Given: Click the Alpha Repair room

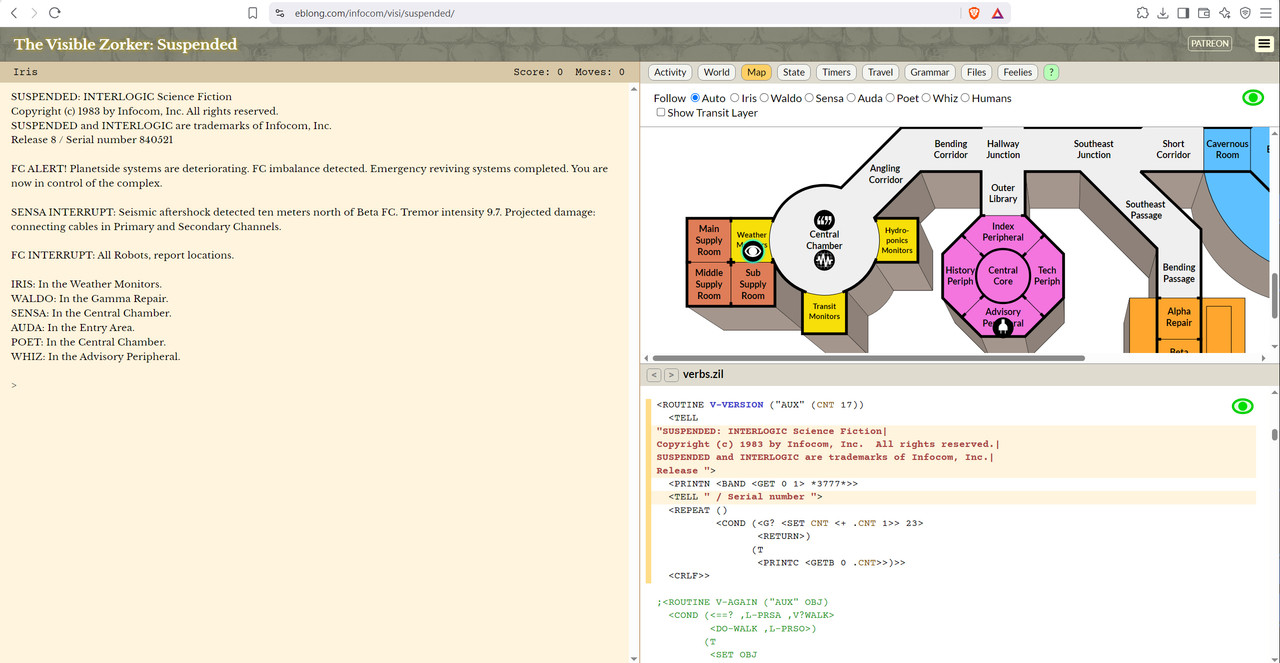Looking at the screenshot, I should tap(1179, 317).
